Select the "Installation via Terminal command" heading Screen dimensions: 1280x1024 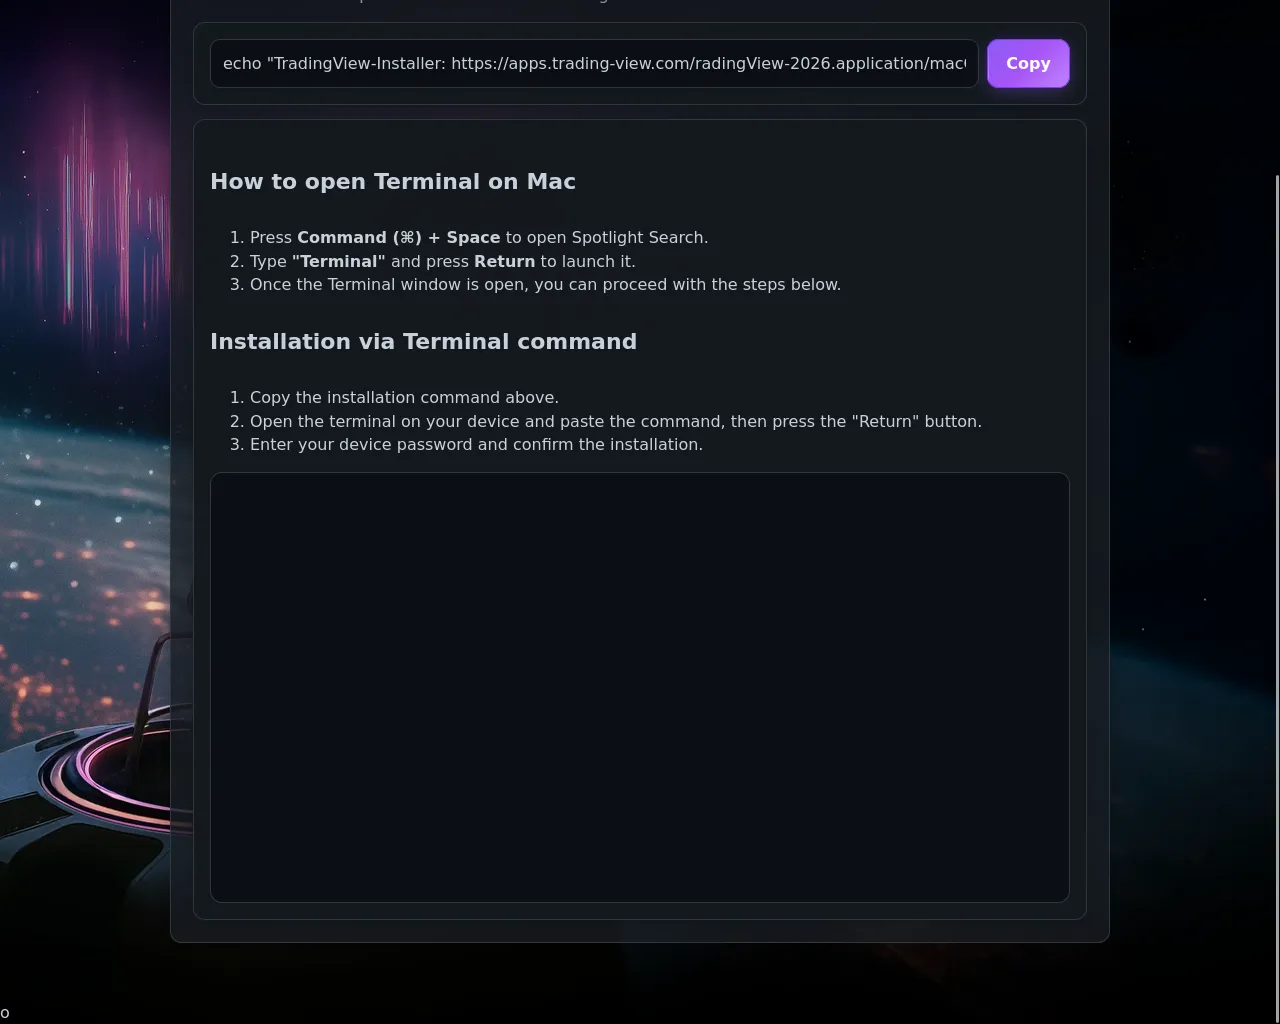point(423,341)
